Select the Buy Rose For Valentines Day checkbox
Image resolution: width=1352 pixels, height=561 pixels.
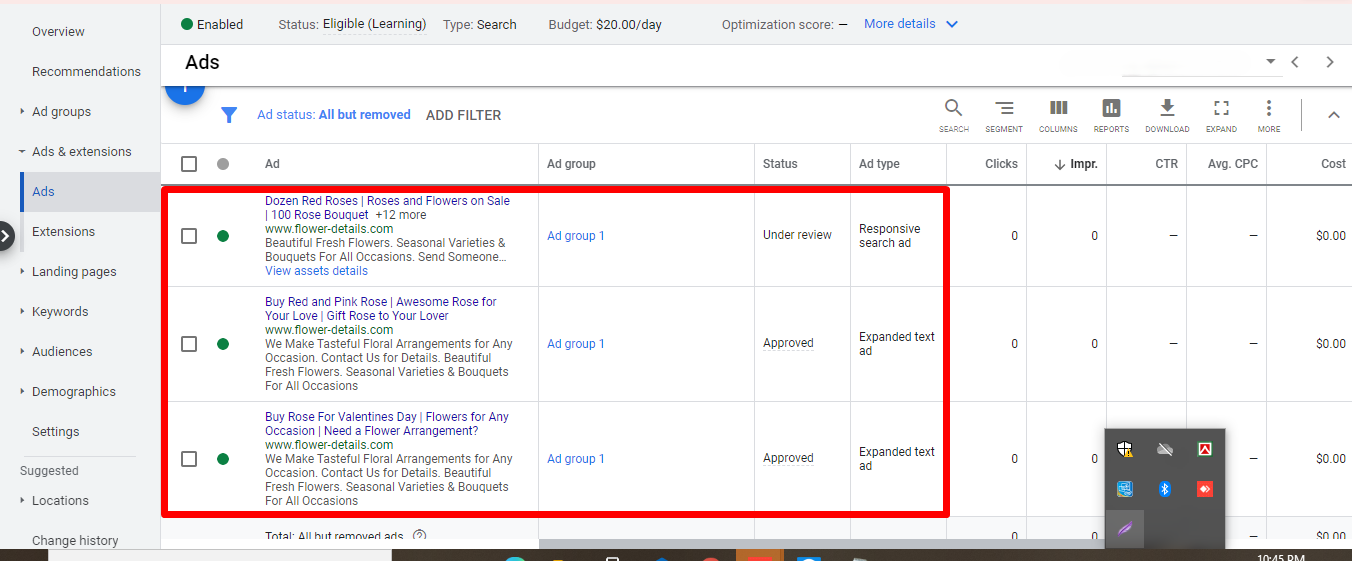pyautogui.click(x=189, y=459)
